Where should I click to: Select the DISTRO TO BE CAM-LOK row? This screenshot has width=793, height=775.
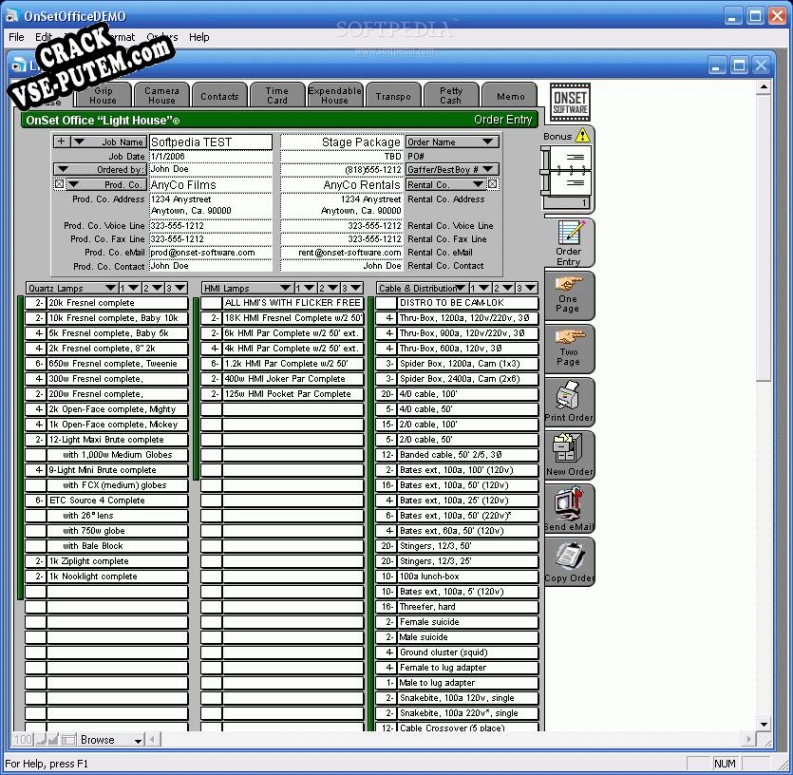click(x=457, y=303)
